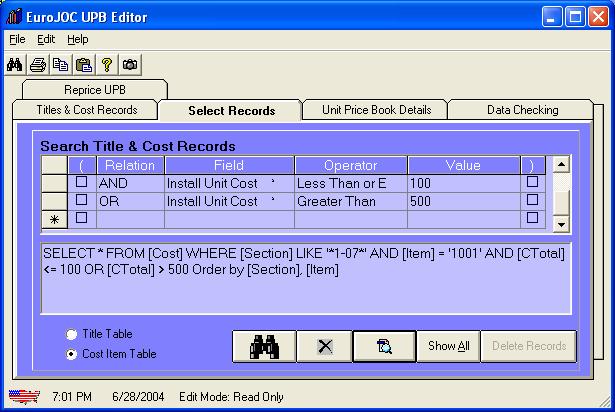Open help with the question mark icon

point(107,64)
